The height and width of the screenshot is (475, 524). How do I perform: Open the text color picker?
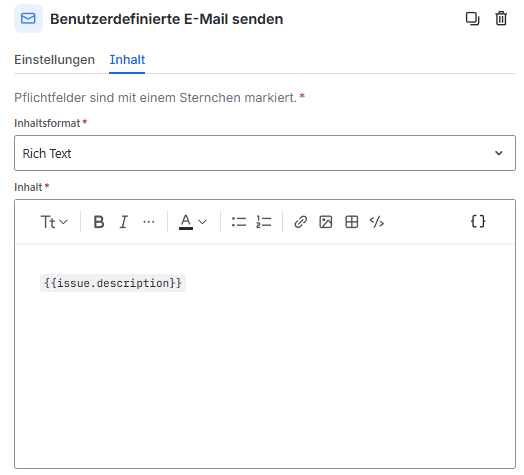pos(193,222)
